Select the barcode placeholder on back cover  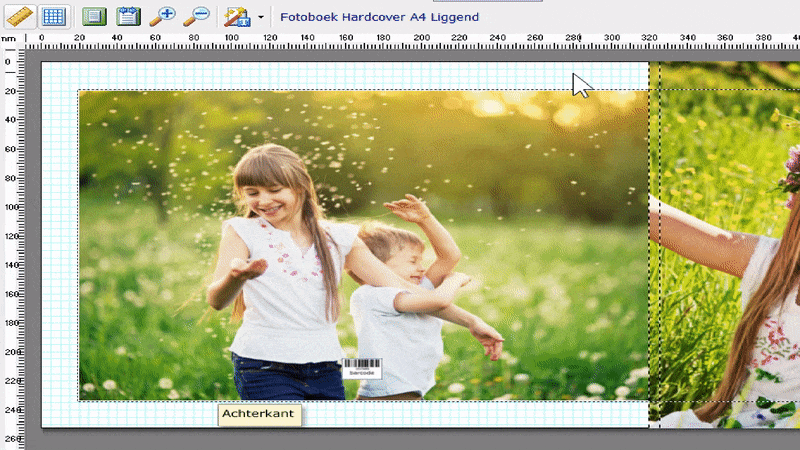click(362, 368)
